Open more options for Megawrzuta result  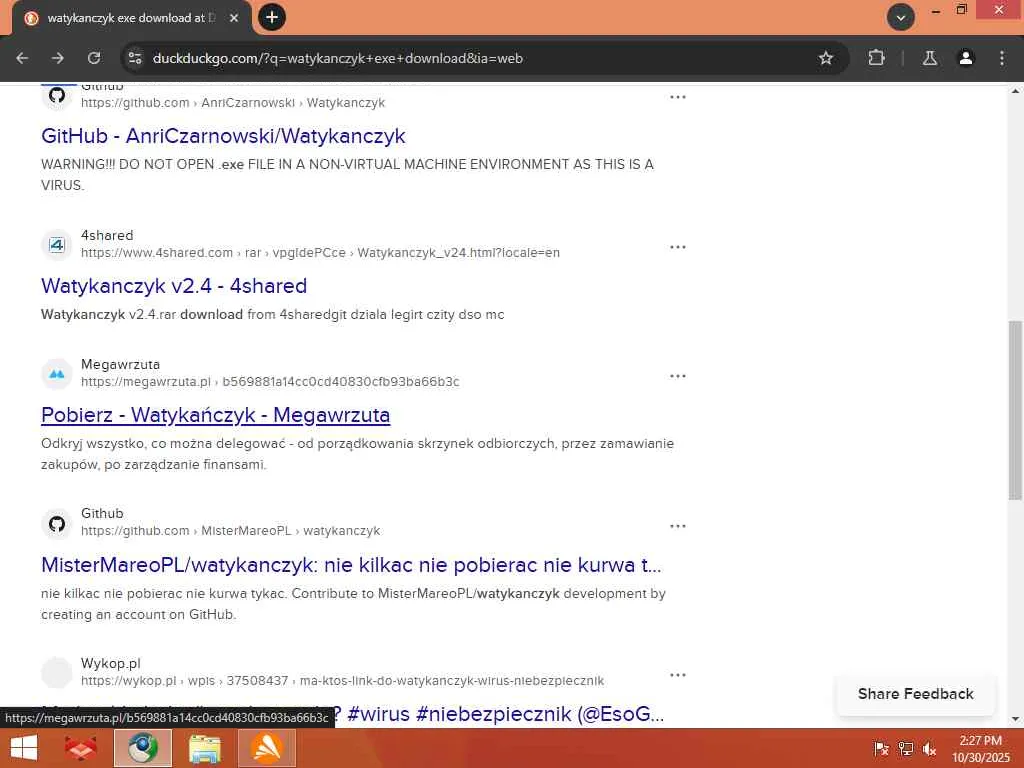pyautogui.click(x=678, y=376)
